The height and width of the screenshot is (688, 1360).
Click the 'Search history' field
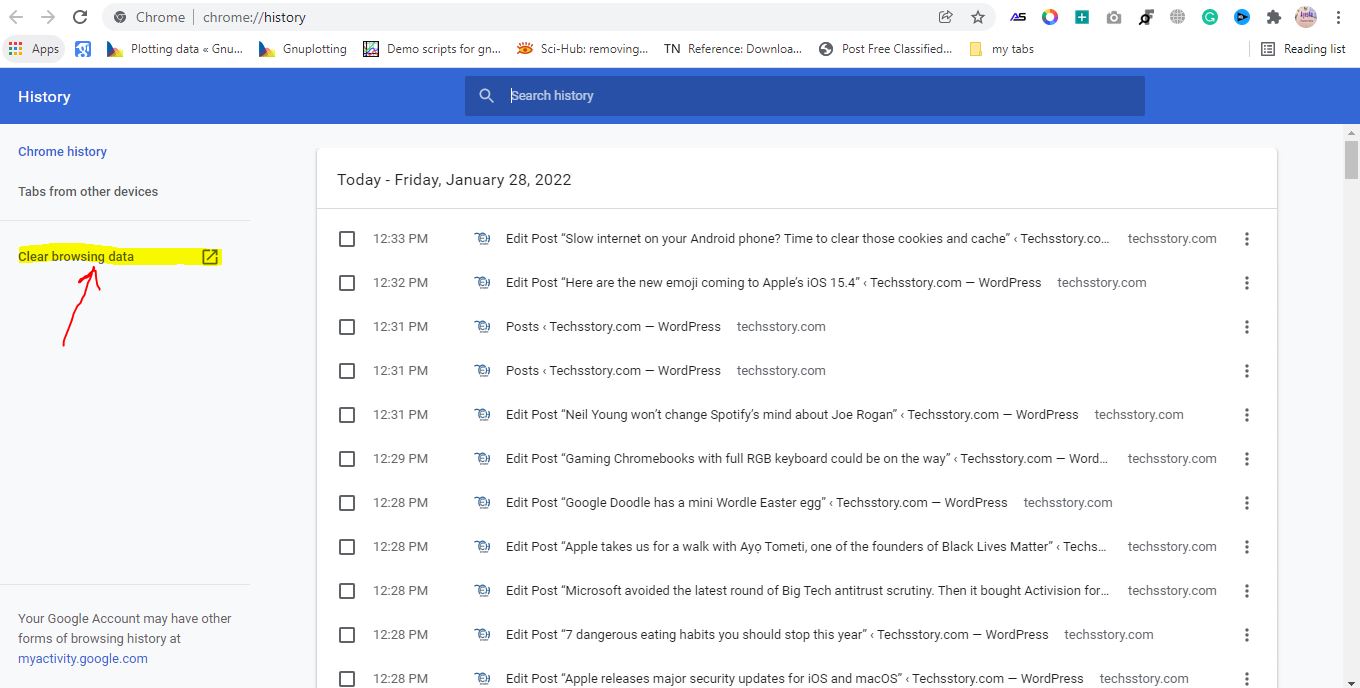[805, 96]
